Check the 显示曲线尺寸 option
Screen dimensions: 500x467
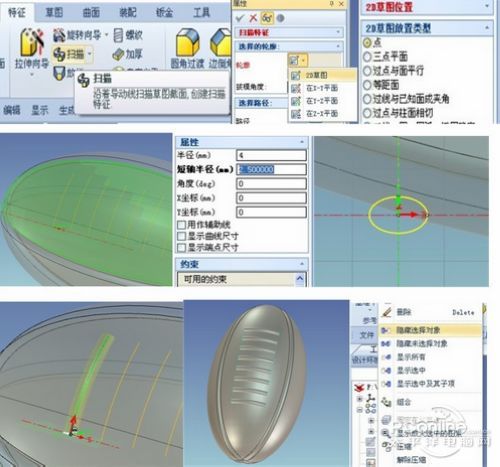pyautogui.click(x=182, y=237)
